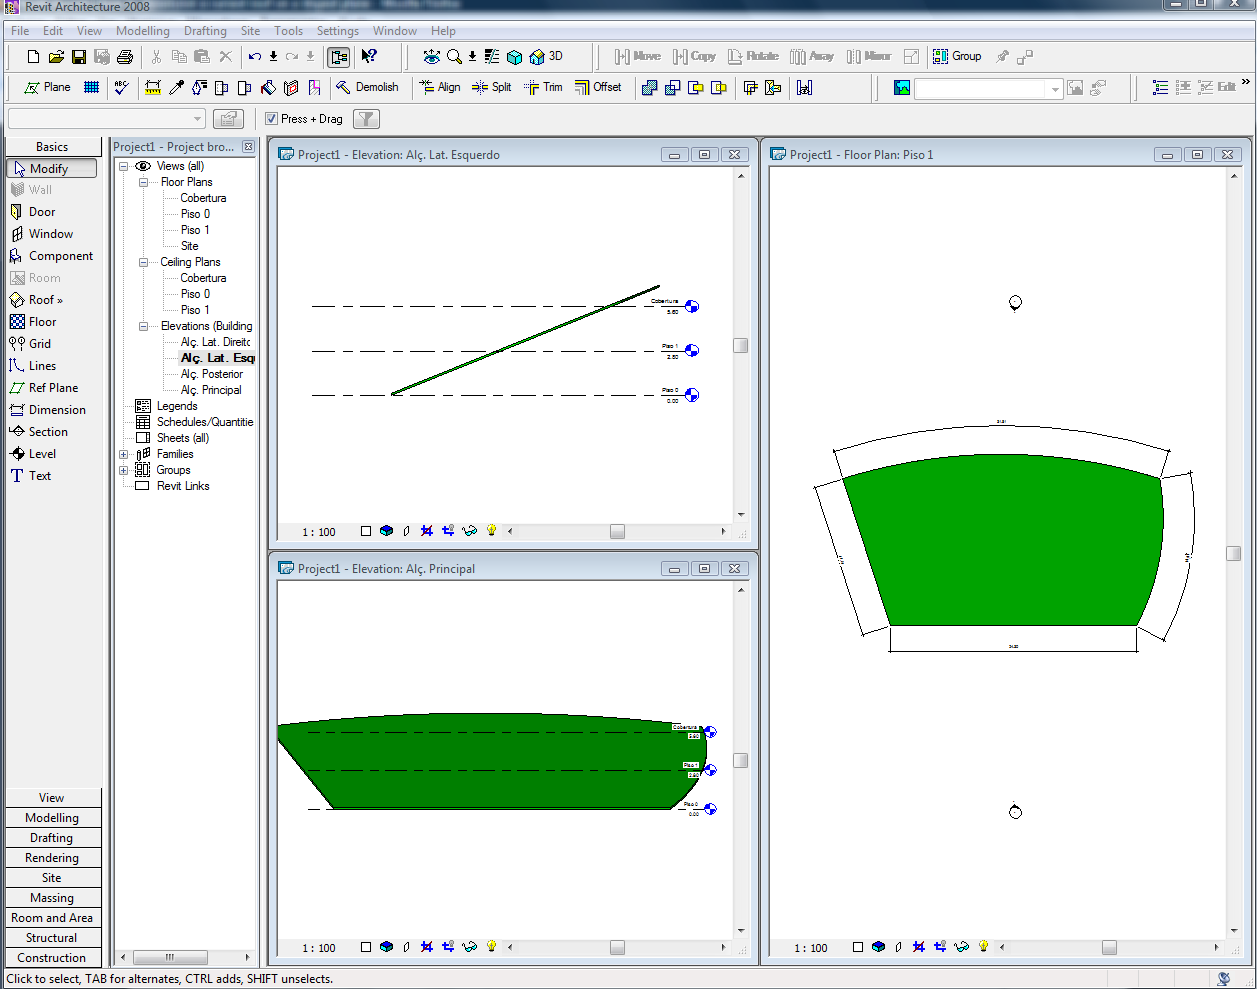Select the Demolish tool
Image resolution: width=1257 pixels, height=989 pixels.
[367, 88]
